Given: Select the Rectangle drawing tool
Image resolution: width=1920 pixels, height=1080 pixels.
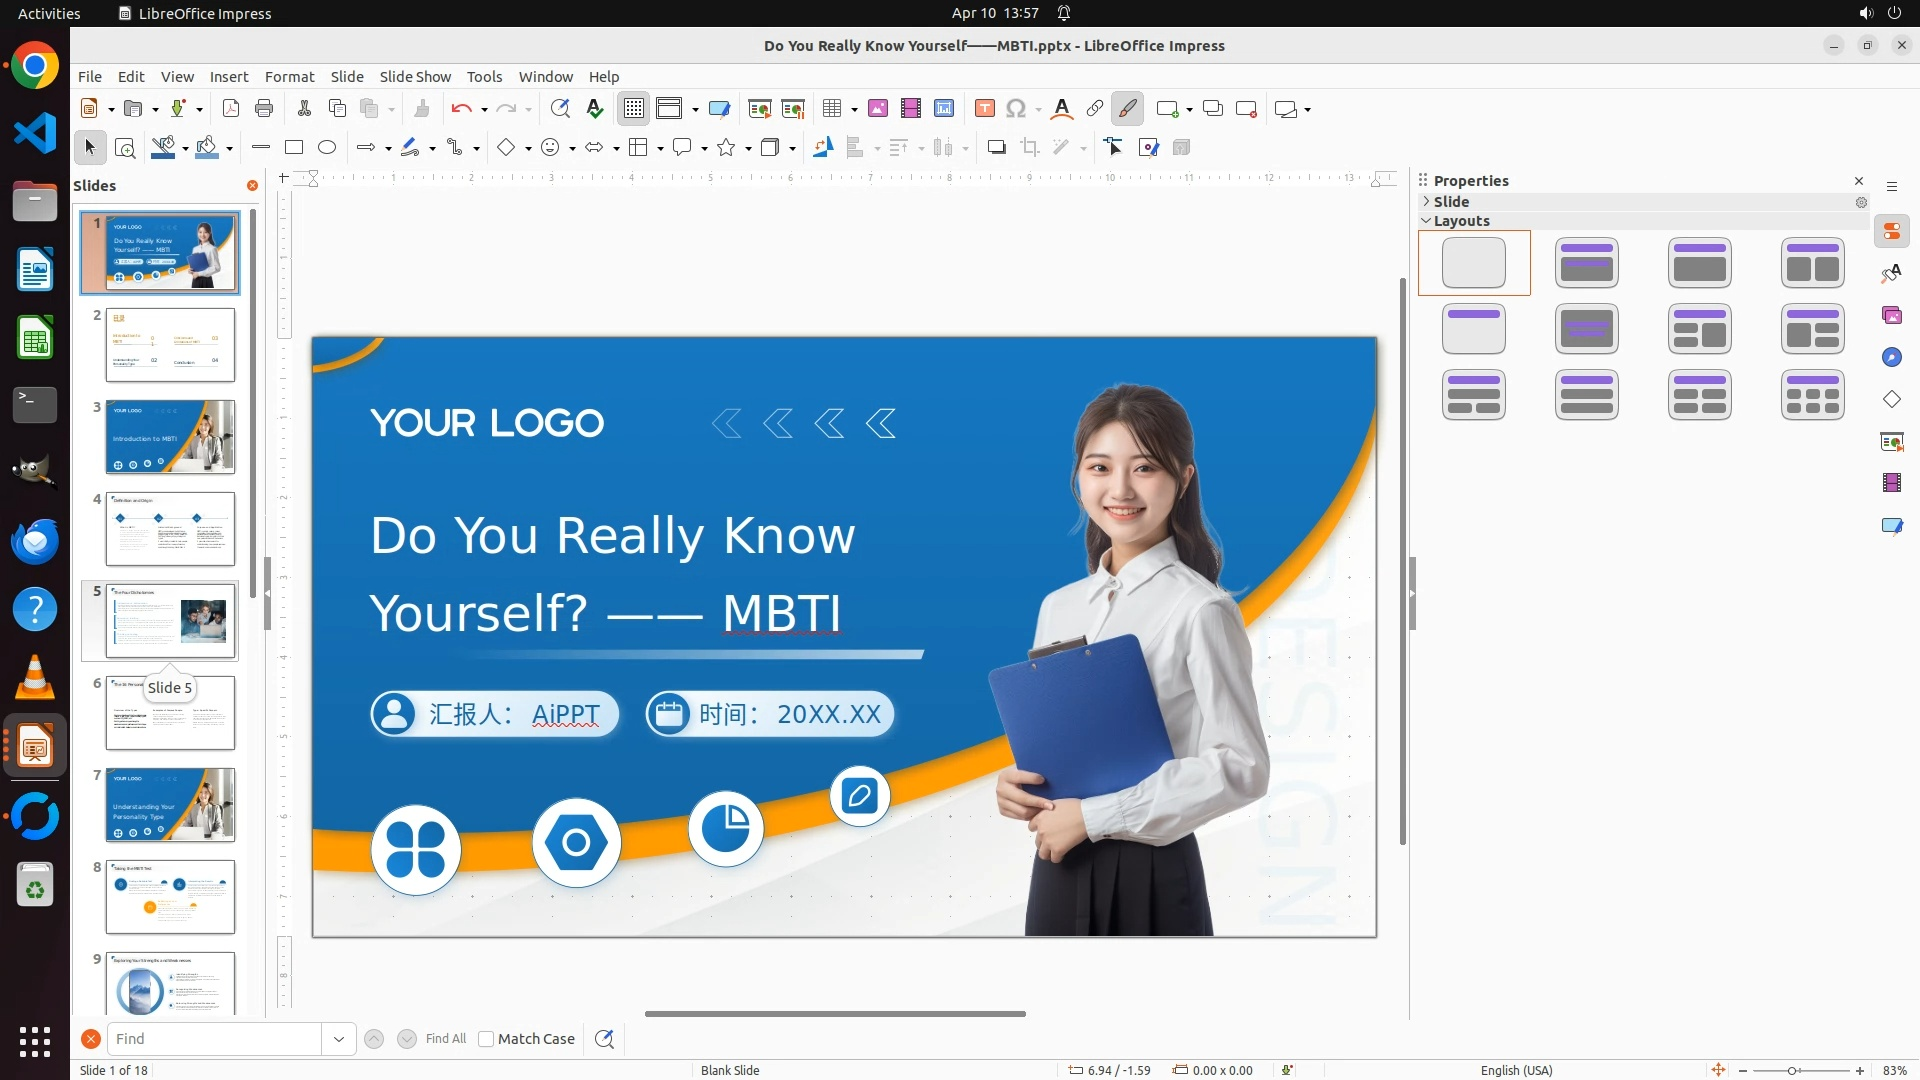Looking at the screenshot, I should [294, 148].
